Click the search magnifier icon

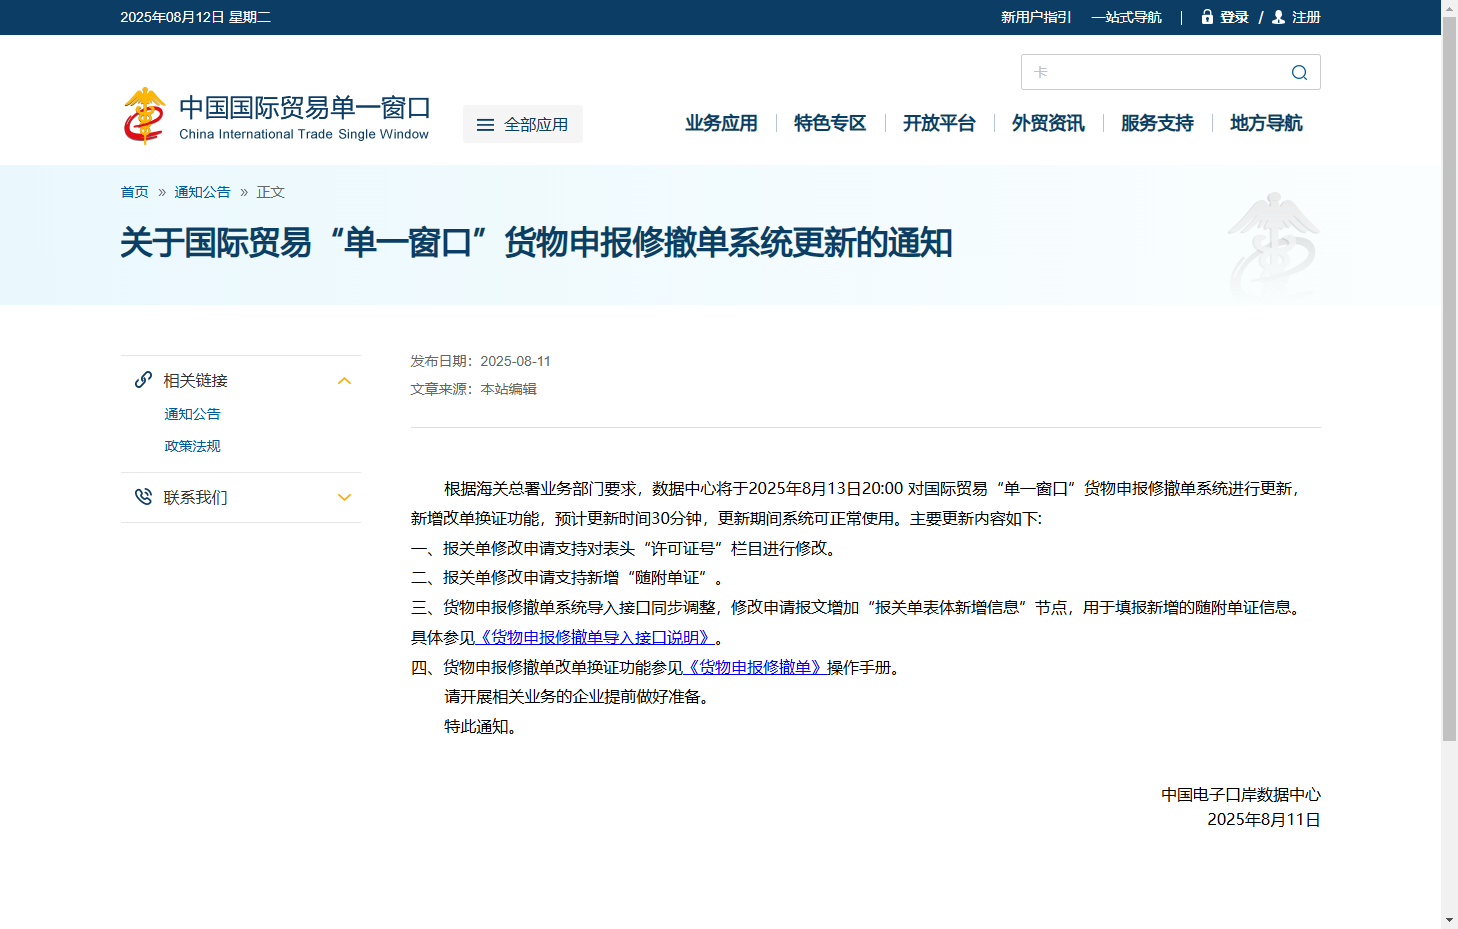click(1298, 72)
